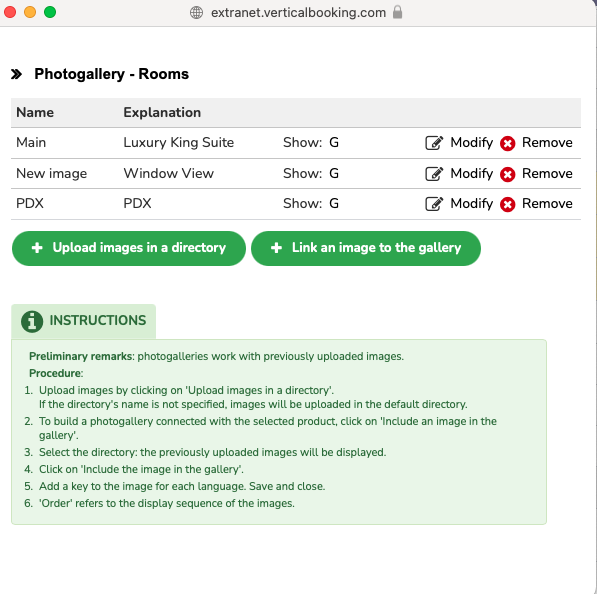Image resolution: width=597 pixels, height=594 pixels.
Task: Click the pencil edit icon for Main row
Action: coord(434,143)
